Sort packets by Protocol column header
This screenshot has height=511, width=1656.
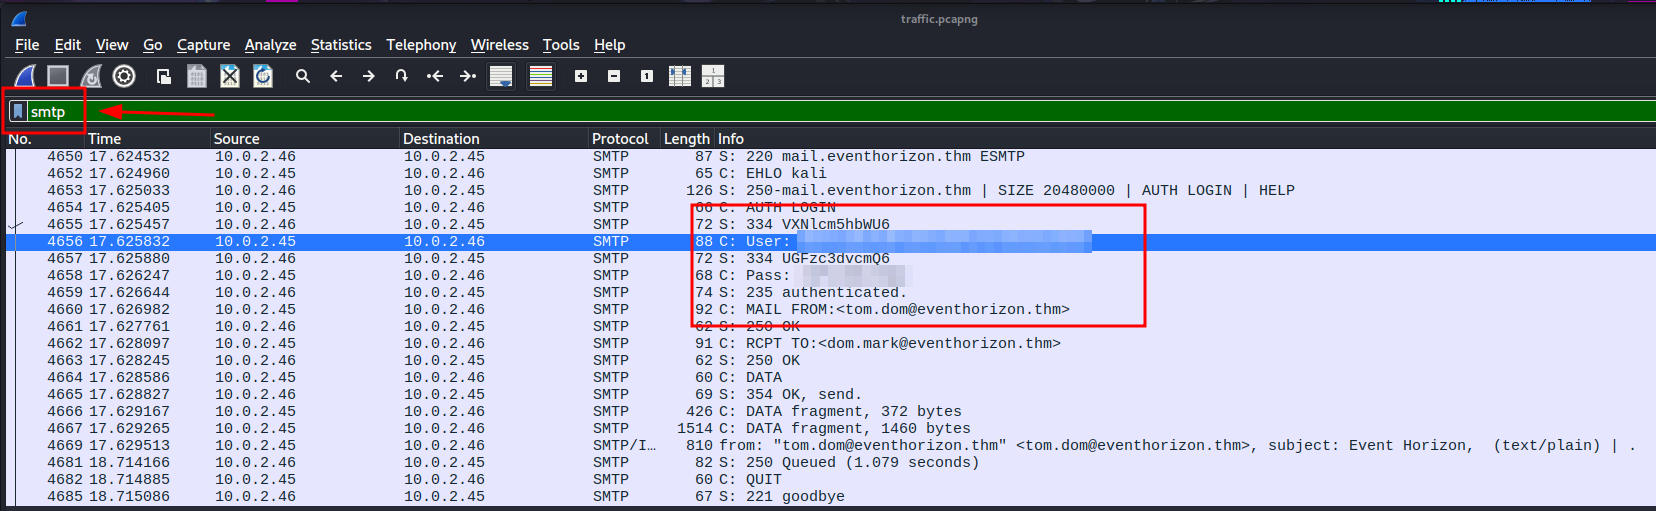point(619,139)
